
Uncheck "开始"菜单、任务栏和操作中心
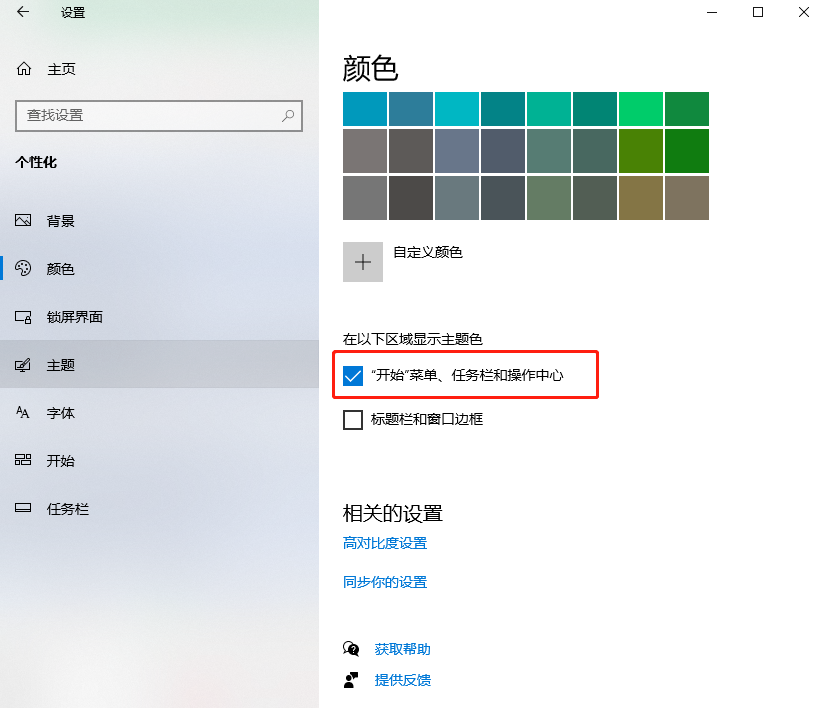tap(352, 376)
